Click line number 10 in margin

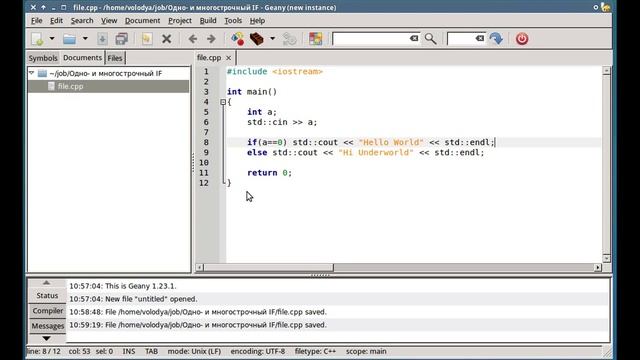[204, 162]
